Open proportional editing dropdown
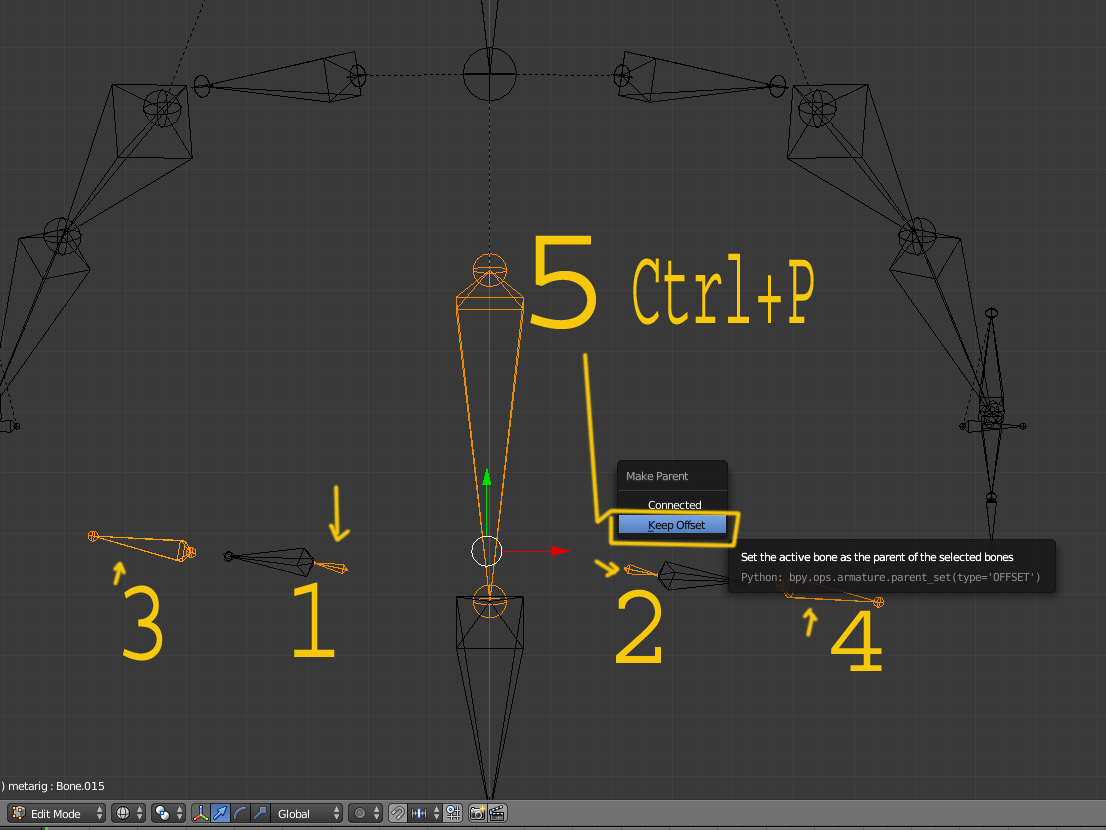Image resolution: width=1106 pixels, height=830 pixels. click(x=365, y=813)
